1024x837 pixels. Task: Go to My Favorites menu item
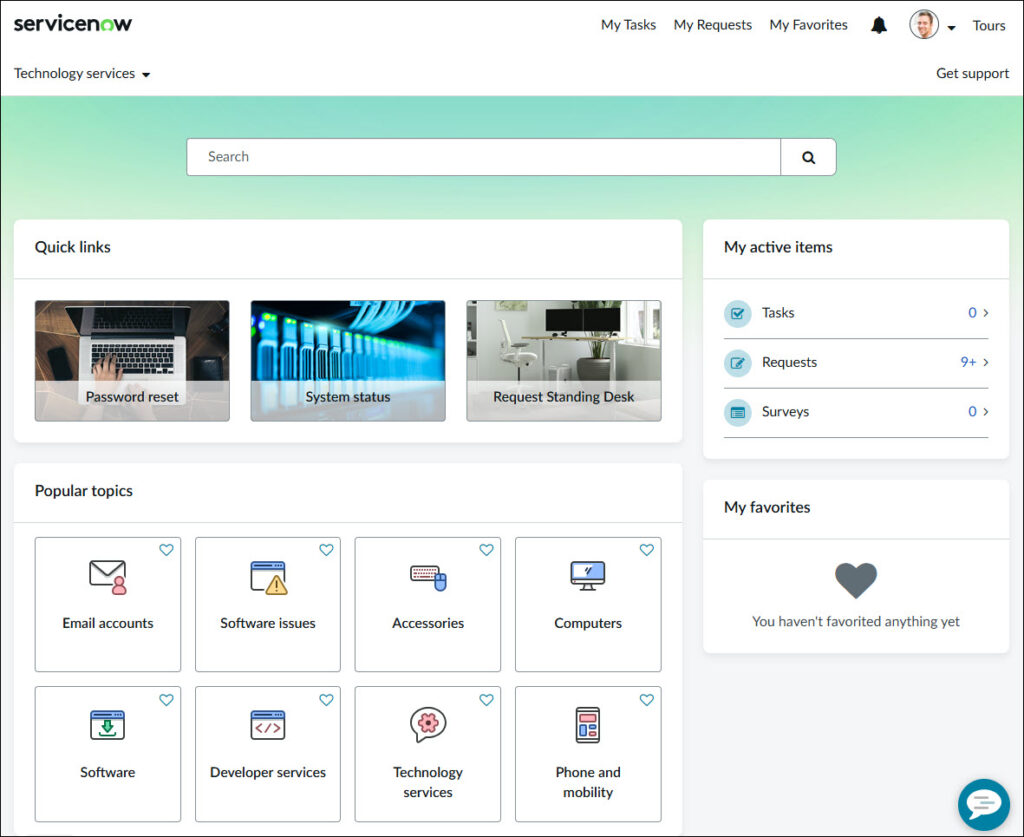808,25
